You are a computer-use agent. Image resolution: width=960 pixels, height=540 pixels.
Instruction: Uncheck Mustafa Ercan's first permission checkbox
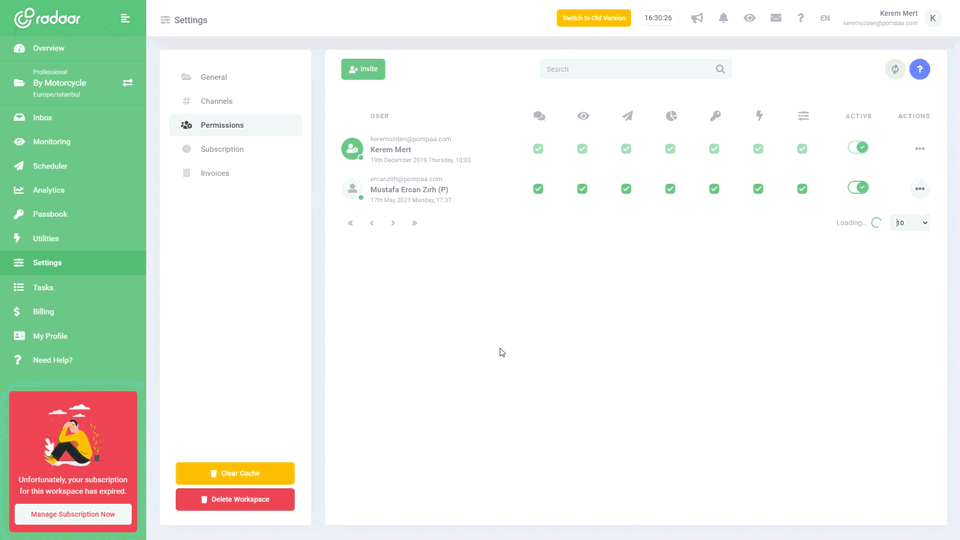[538, 188]
